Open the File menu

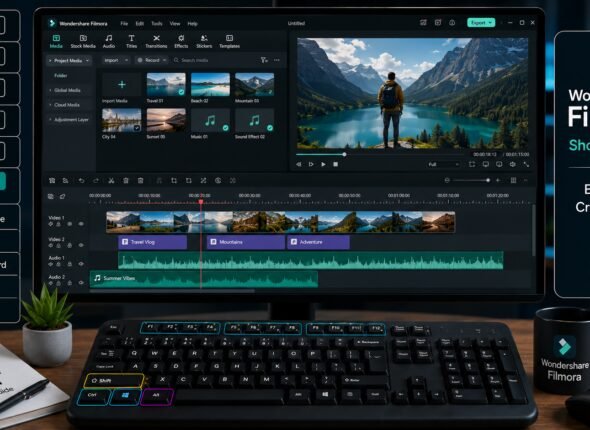tap(124, 23)
